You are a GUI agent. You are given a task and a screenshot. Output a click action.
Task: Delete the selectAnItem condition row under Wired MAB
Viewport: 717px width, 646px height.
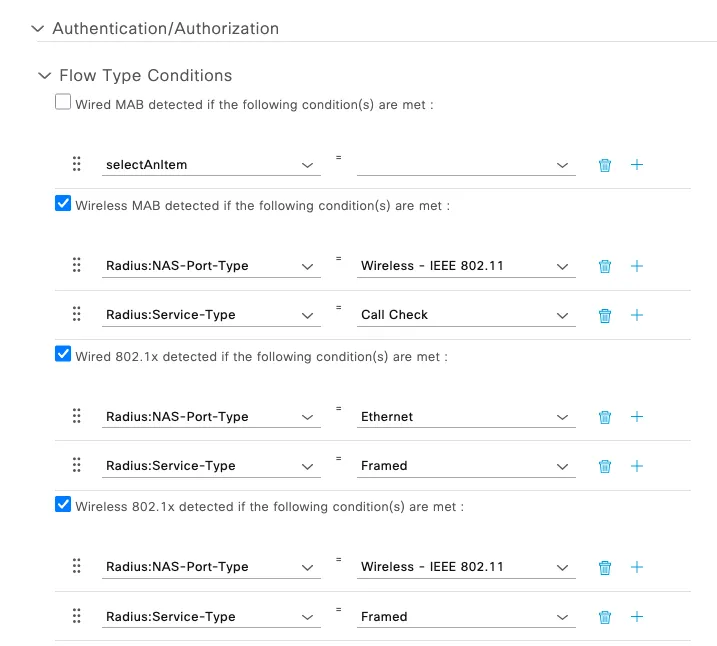605,165
